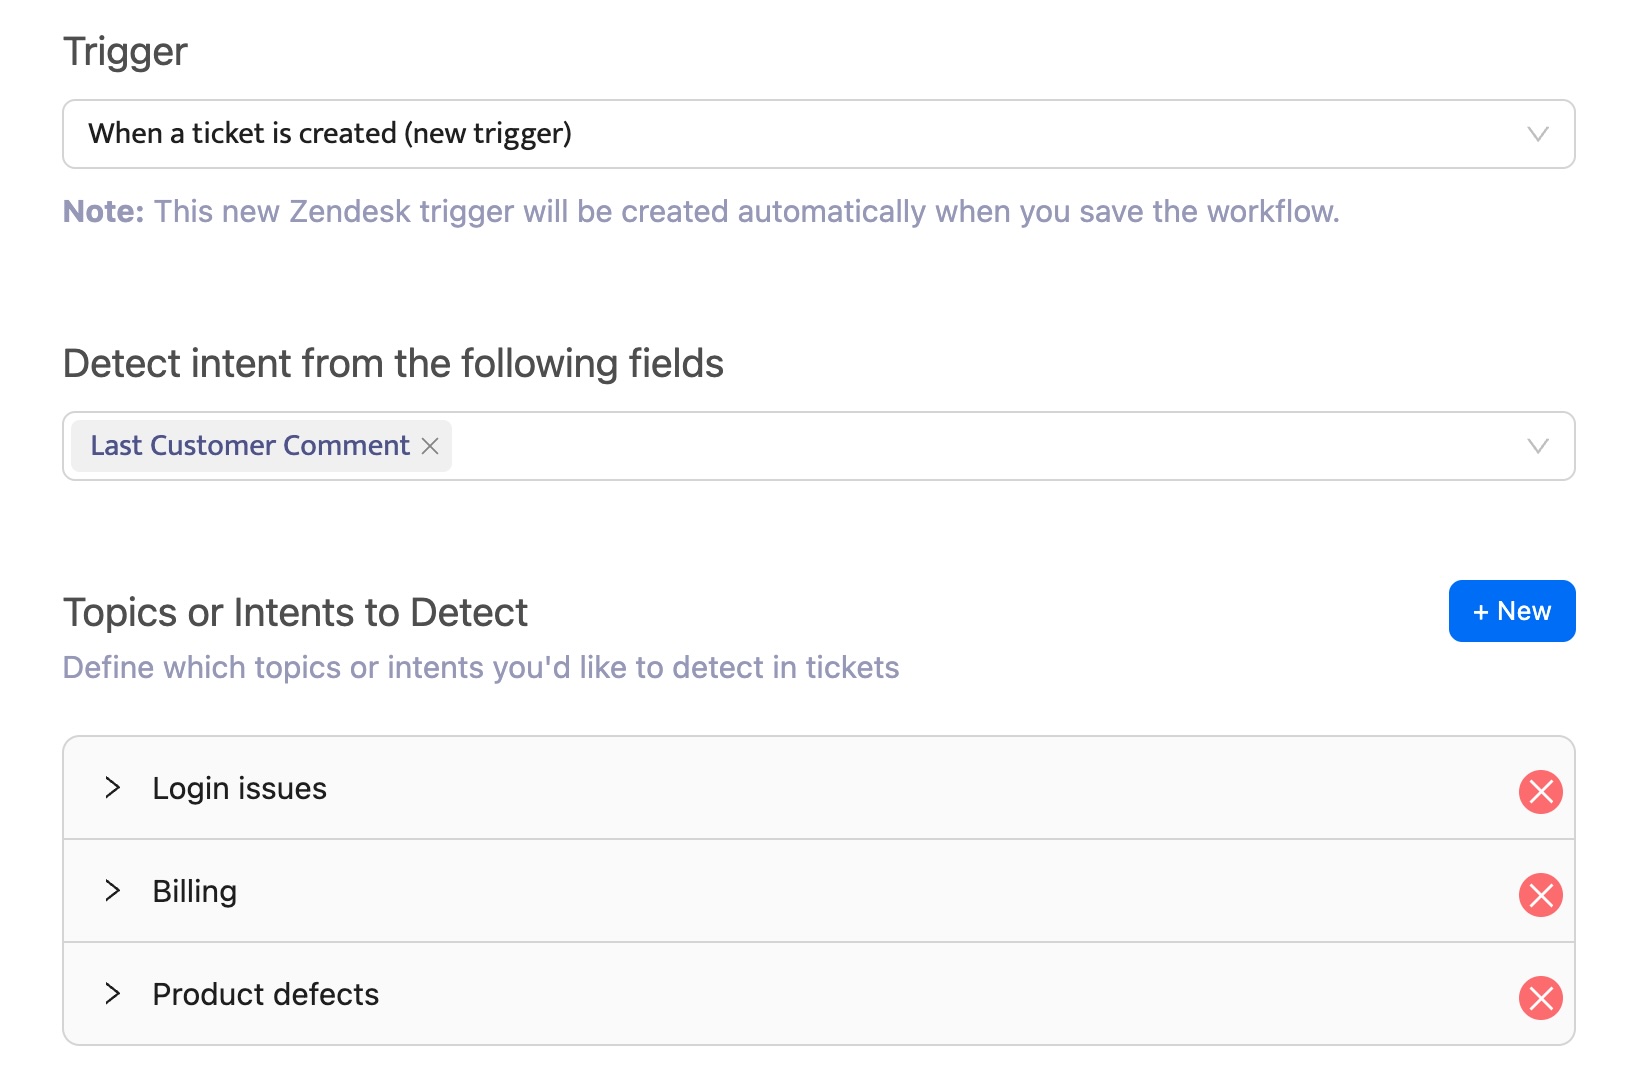Select the current trigger 'When a ticket is created'
Viewport: 1630px width, 1070px height.
(x=330, y=134)
